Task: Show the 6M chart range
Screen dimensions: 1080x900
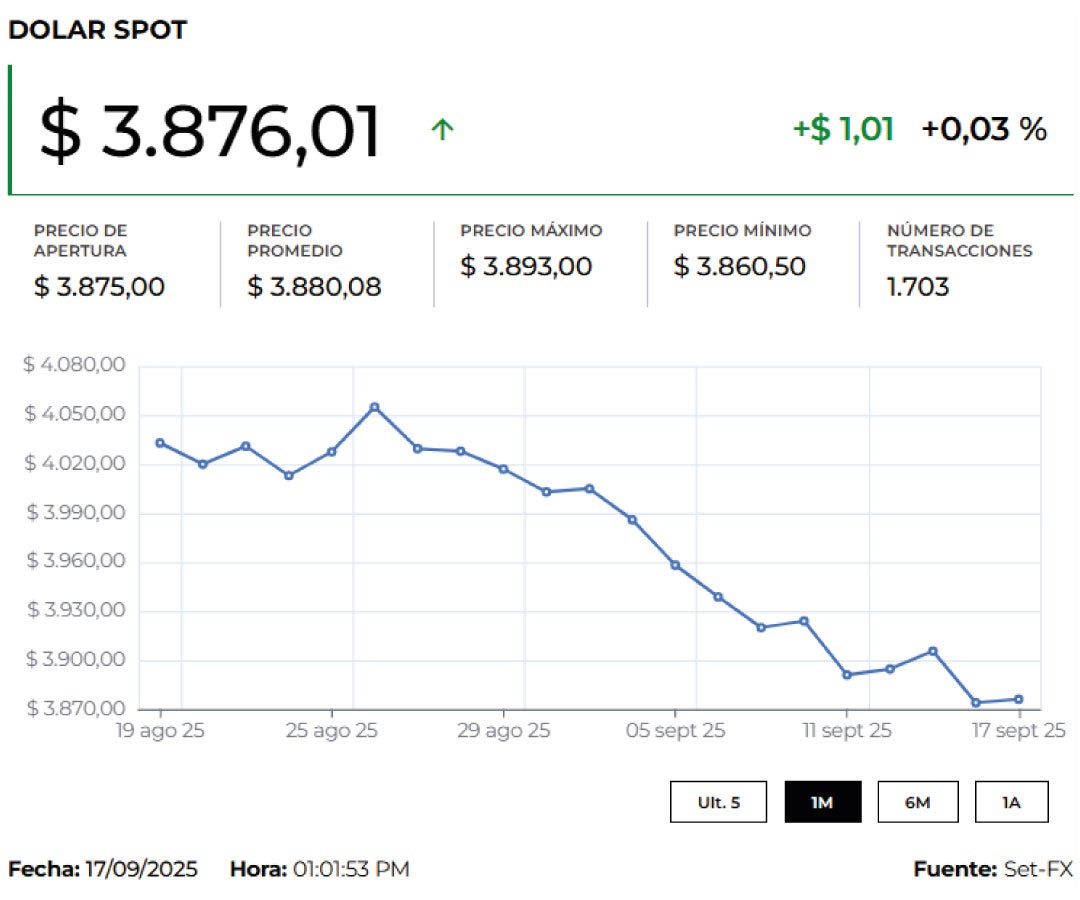Action: (x=917, y=802)
